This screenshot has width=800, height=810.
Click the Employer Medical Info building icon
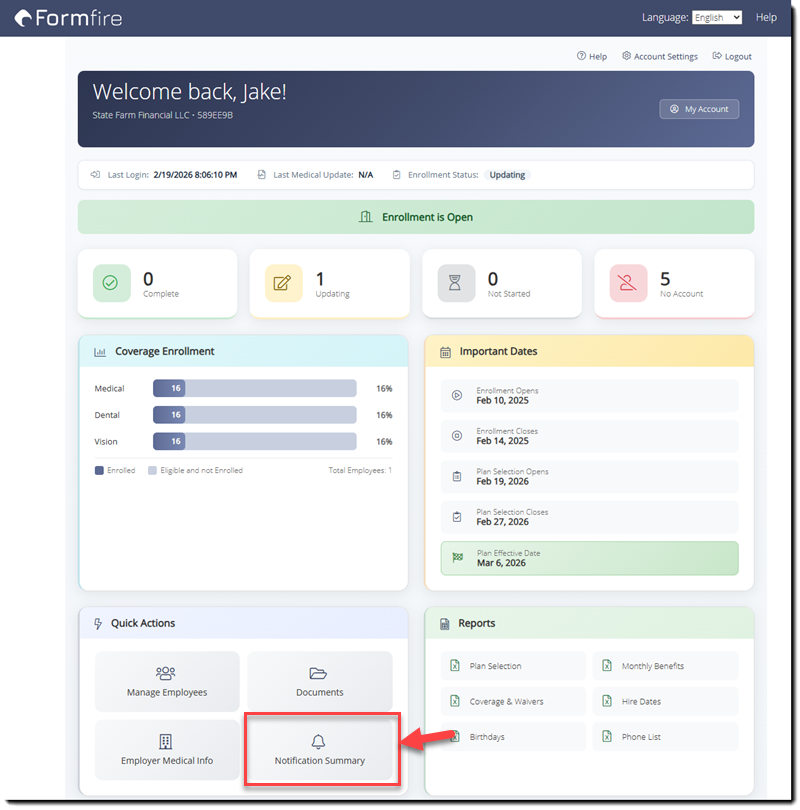coord(166,742)
